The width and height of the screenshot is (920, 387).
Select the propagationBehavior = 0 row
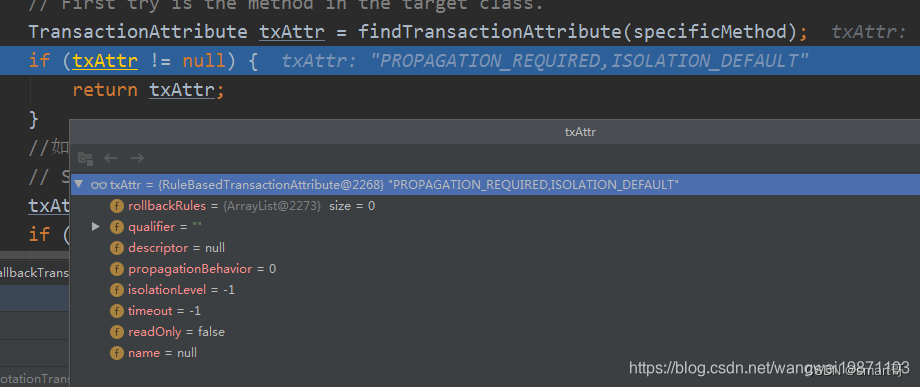[495, 269]
